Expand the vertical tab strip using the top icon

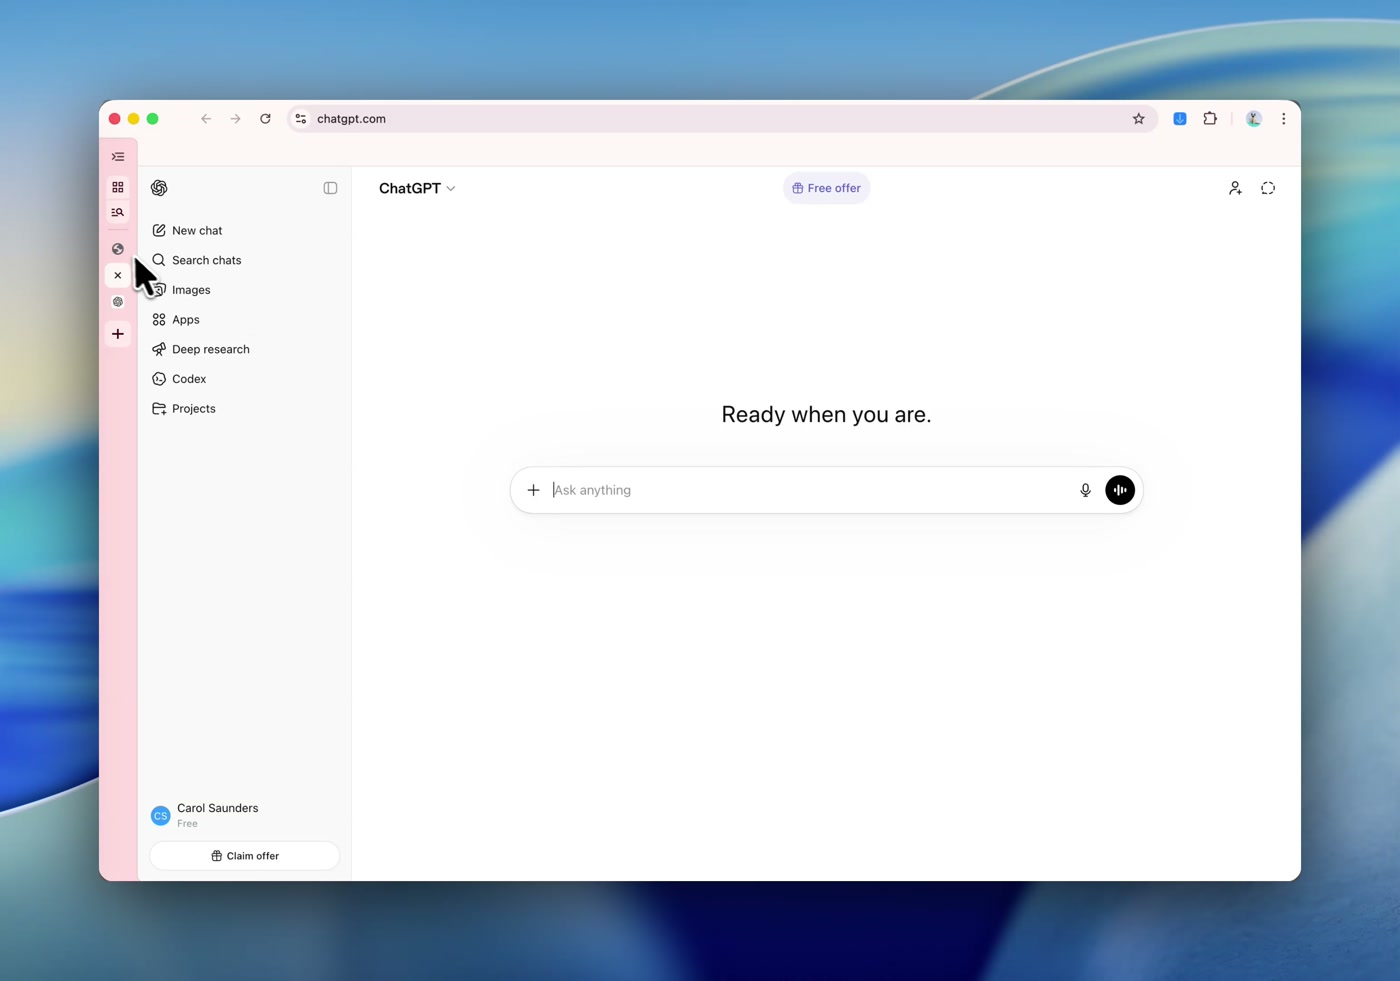(118, 157)
